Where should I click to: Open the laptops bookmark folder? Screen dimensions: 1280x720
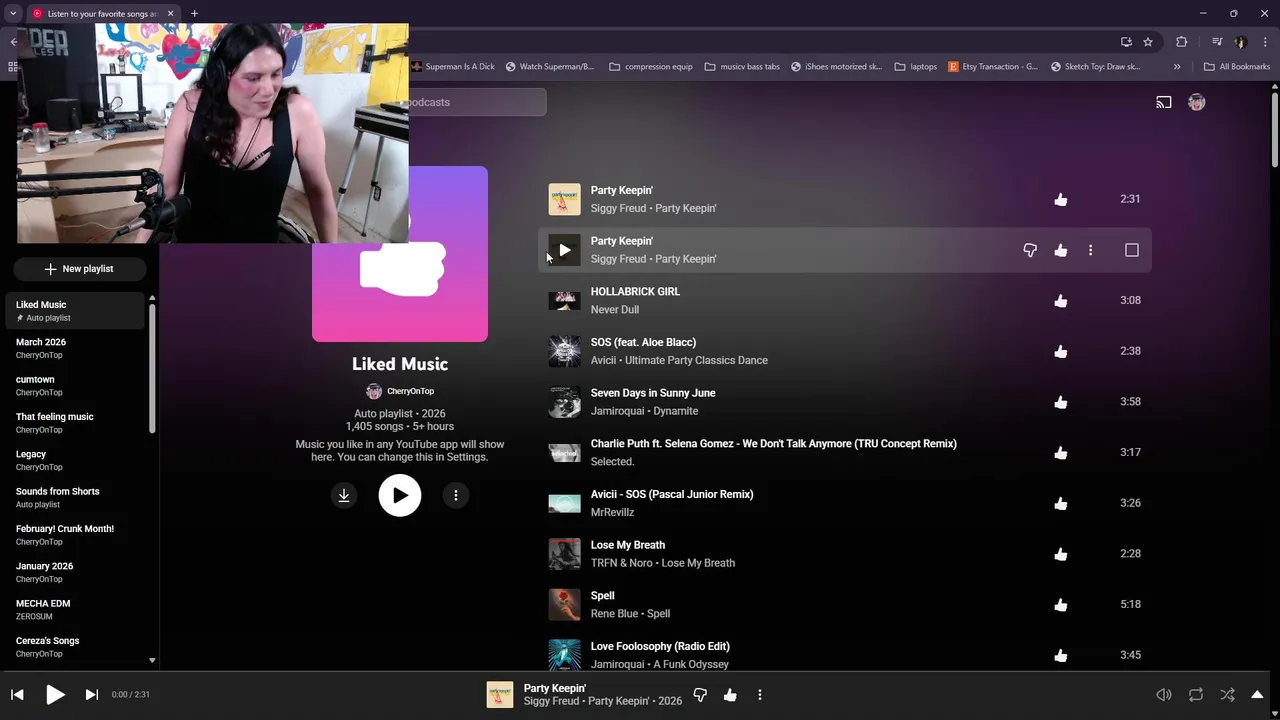(916, 67)
